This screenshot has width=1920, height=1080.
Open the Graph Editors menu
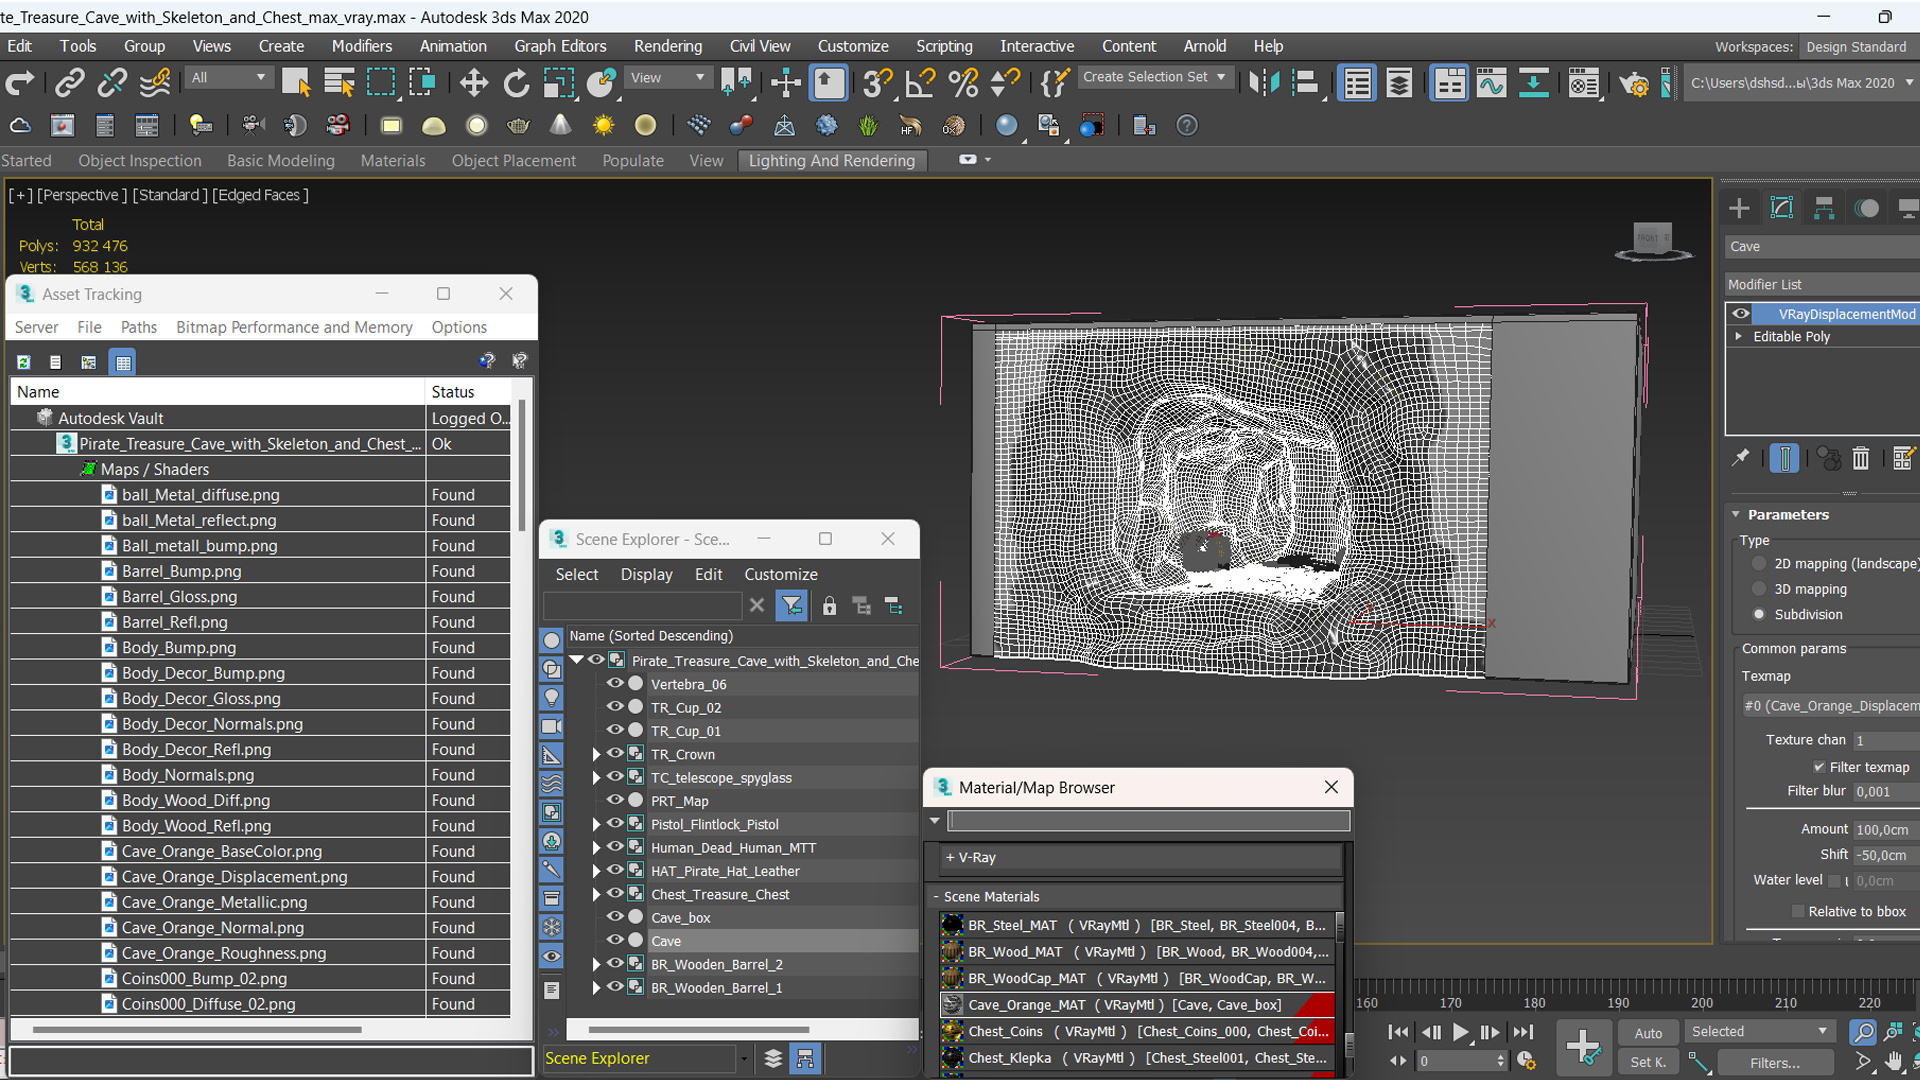click(560, 46)
